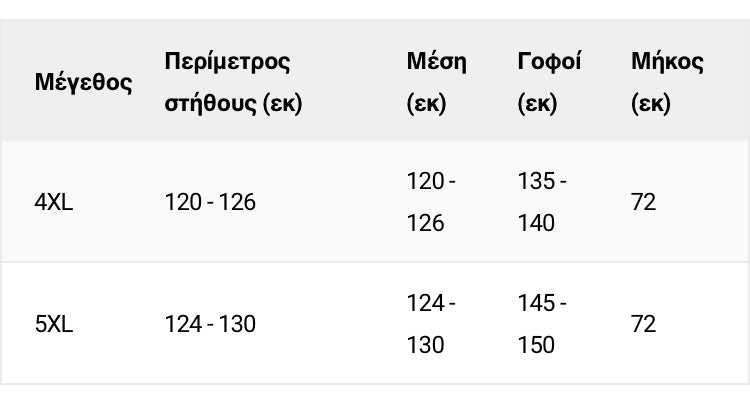Screen dimensions: 750x420
Task: Click the Μήκος (εκ) column header
Action: tap(667, 82)
